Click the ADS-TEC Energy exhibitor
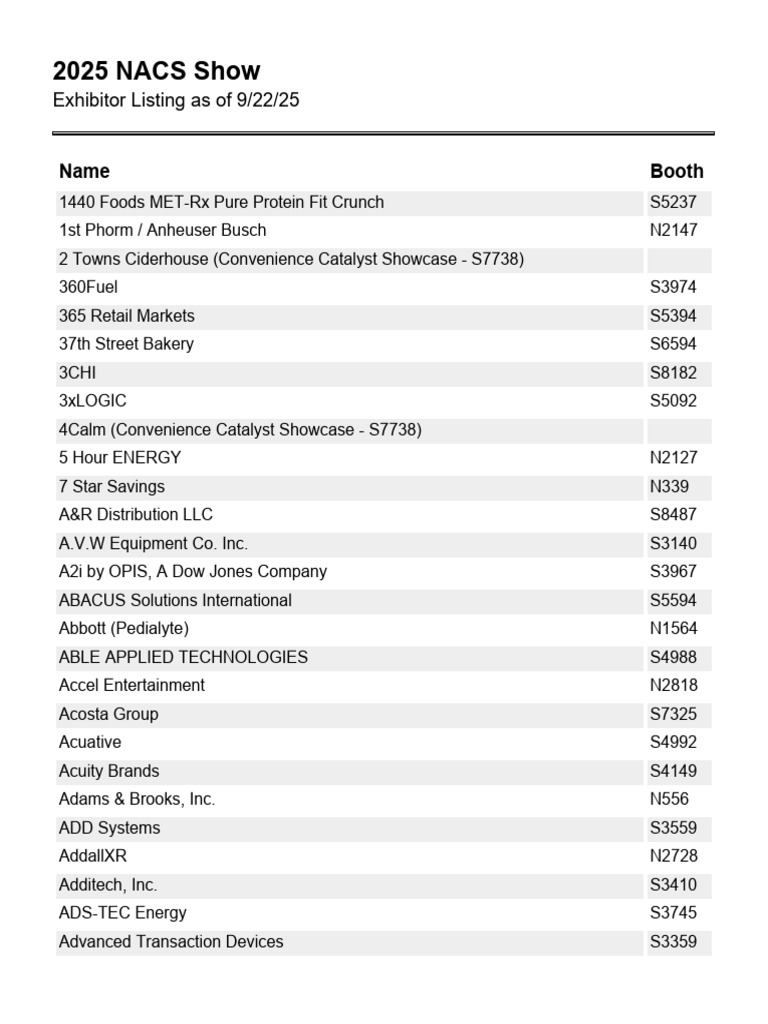The image size is (768, 1024). pyautogui.click(x=123, y=913)
